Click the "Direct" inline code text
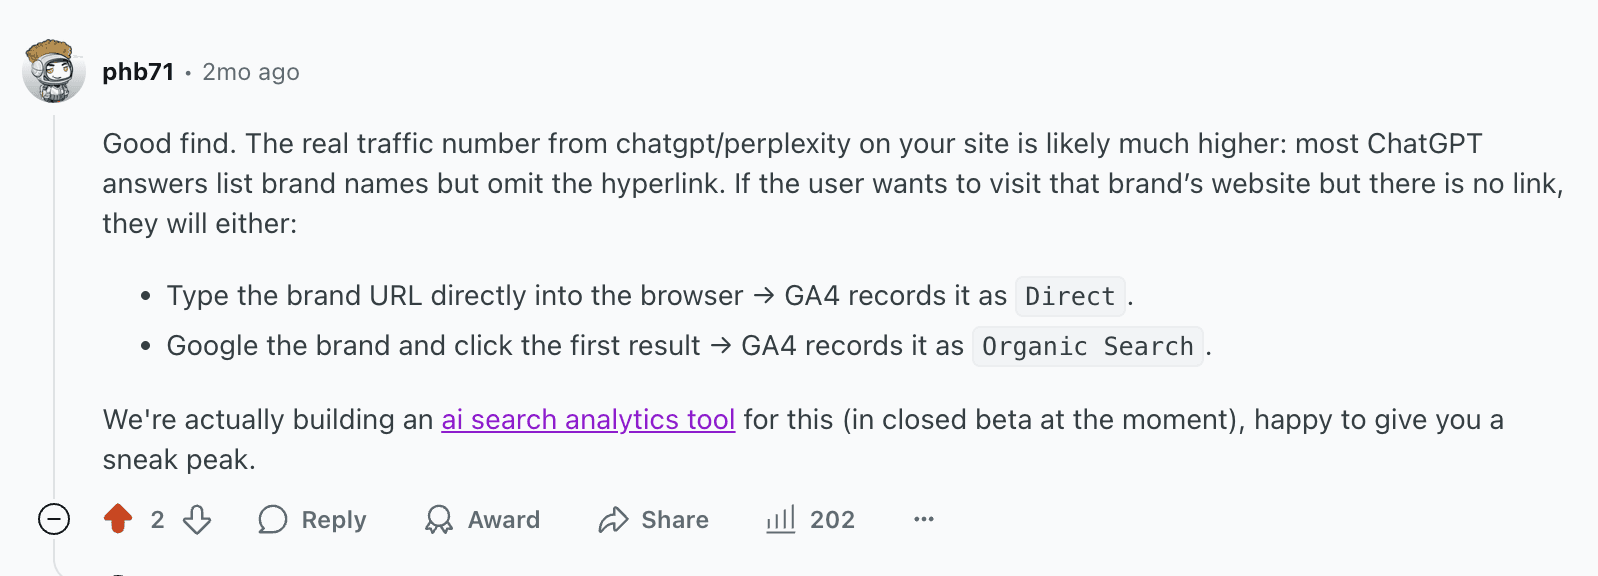 (x=1070, y=297)
